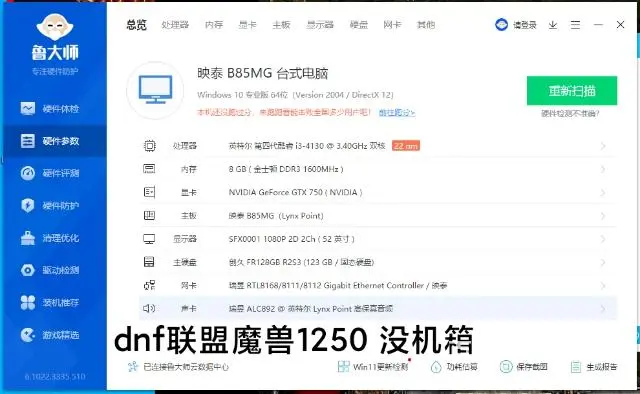Click Win11更新检测 at the bottom

[373, 367]
